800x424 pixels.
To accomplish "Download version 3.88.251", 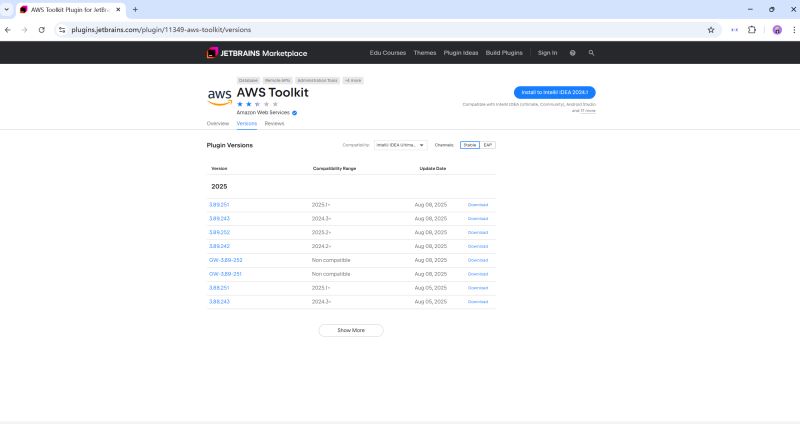I will [478, 288].
